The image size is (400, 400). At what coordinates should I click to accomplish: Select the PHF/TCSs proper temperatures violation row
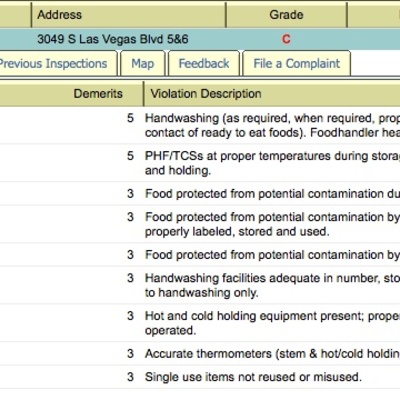coord(200,163)
